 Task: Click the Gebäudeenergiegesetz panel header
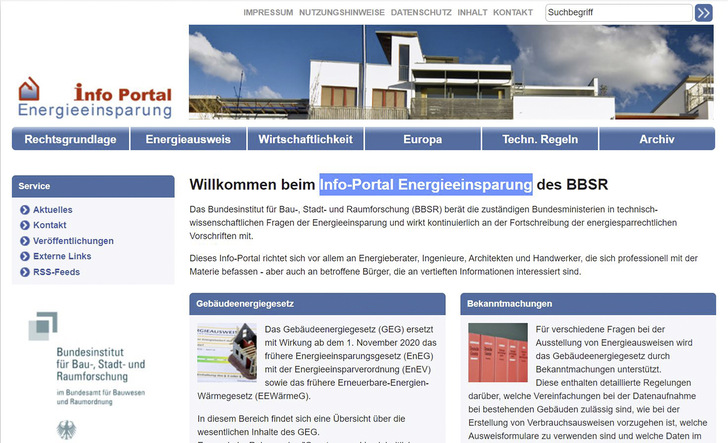click(317, 304)
